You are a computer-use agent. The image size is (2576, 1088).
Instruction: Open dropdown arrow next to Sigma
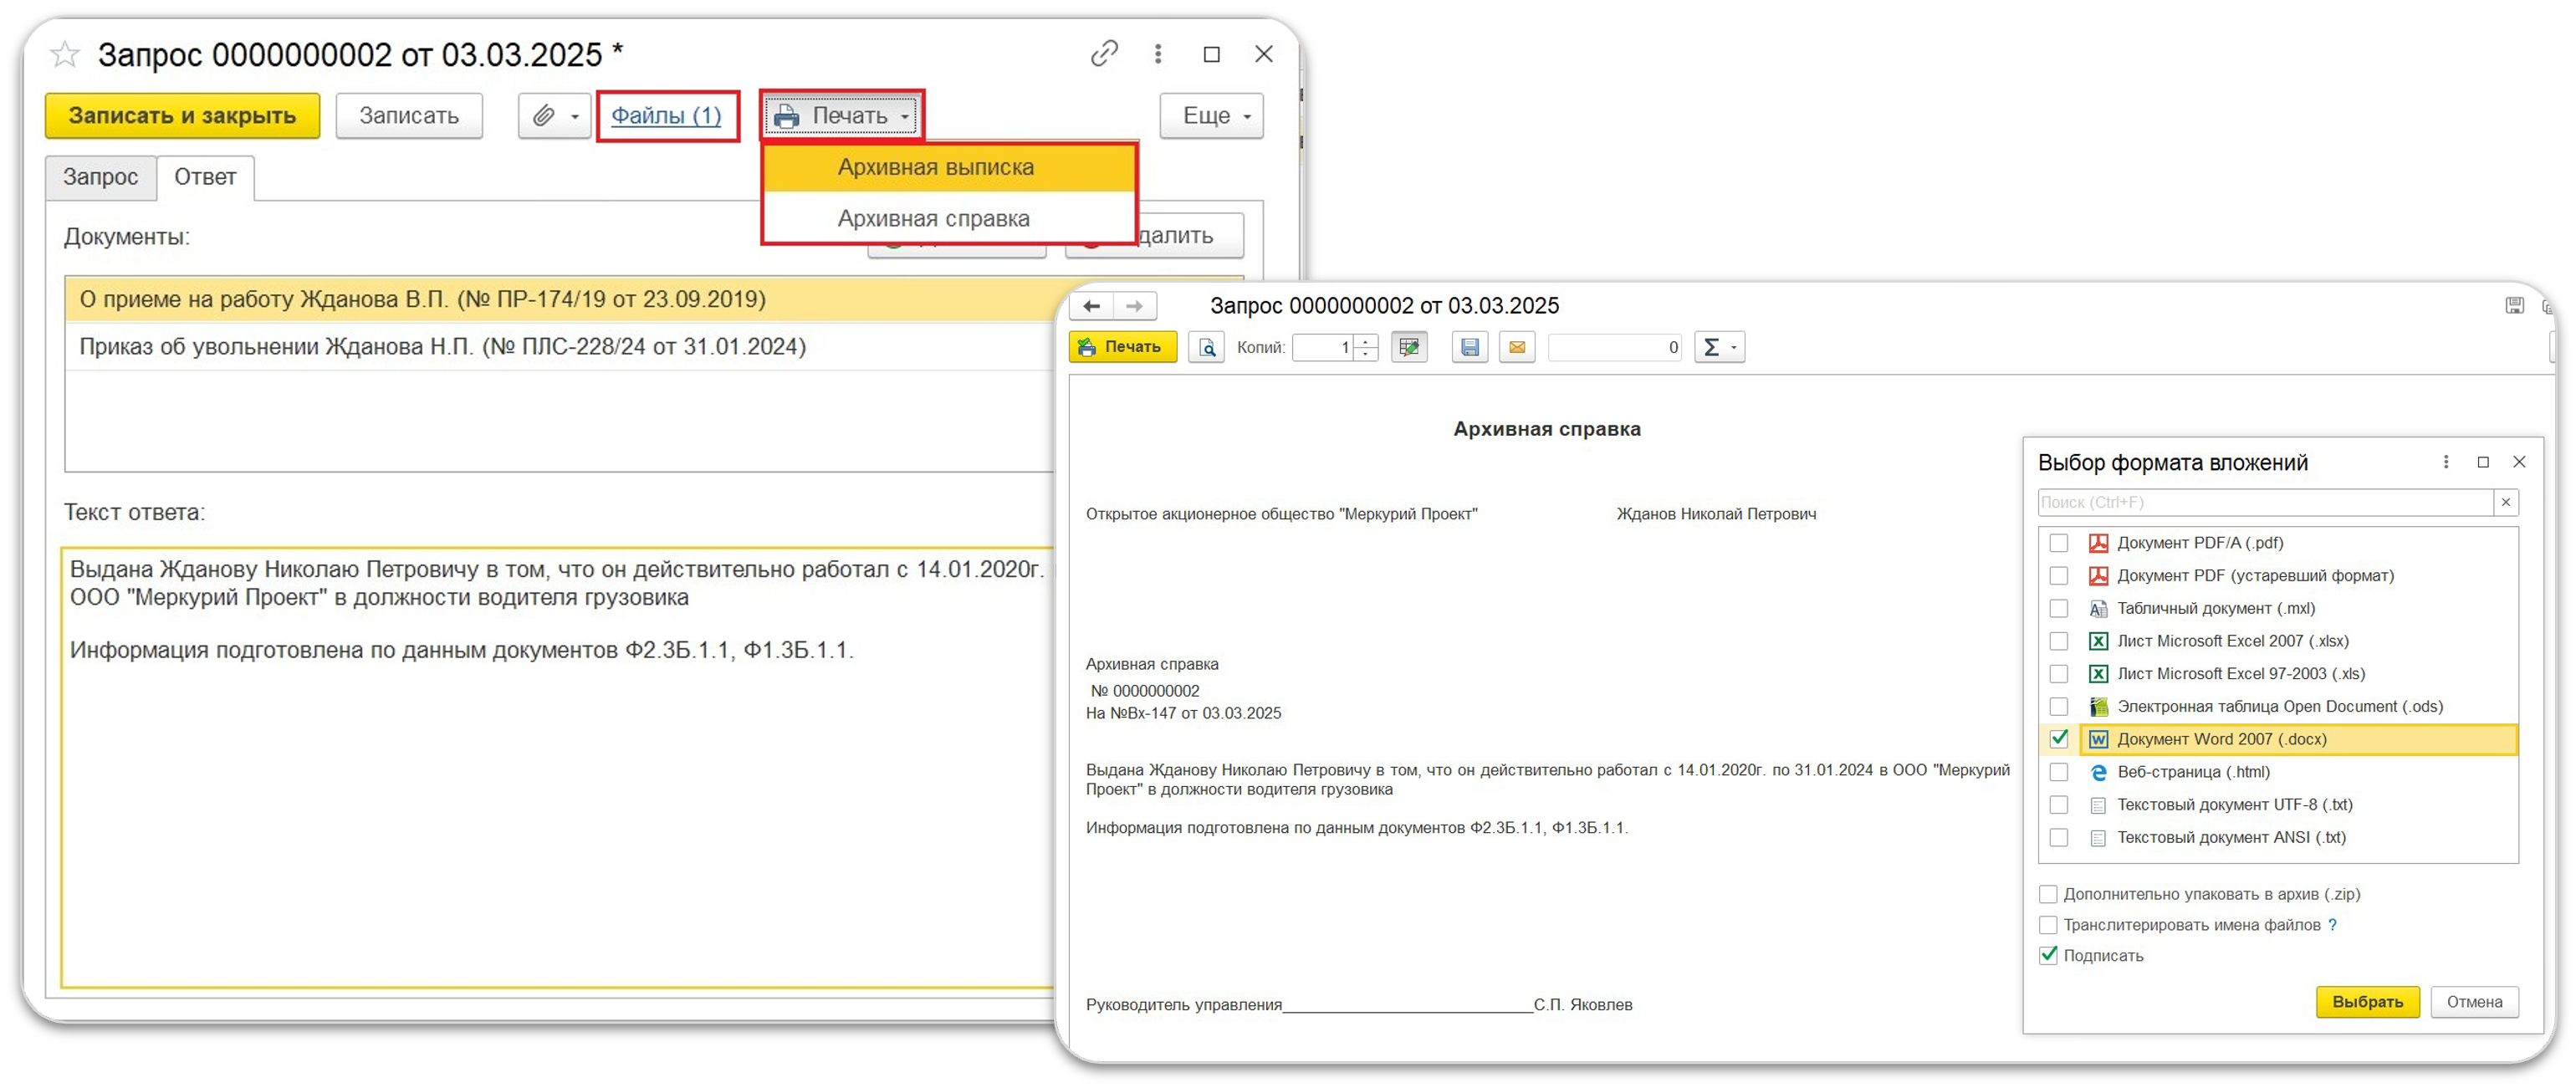coord(1733,348)
